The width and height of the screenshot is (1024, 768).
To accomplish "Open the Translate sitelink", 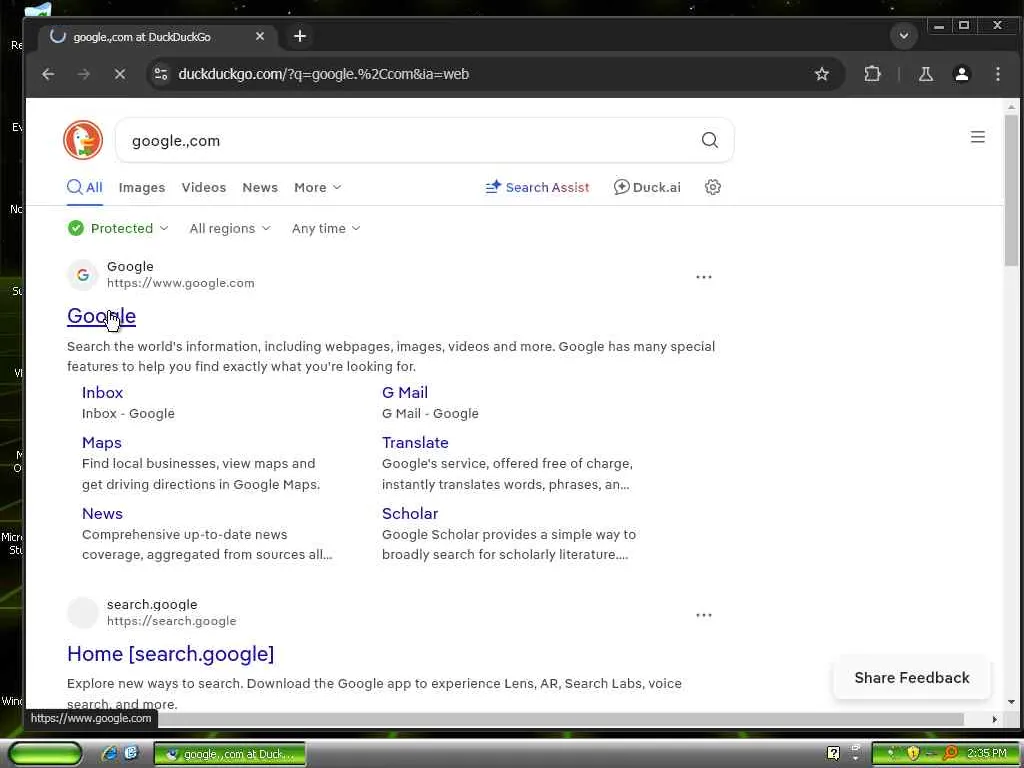I will (x=415, y=443).
